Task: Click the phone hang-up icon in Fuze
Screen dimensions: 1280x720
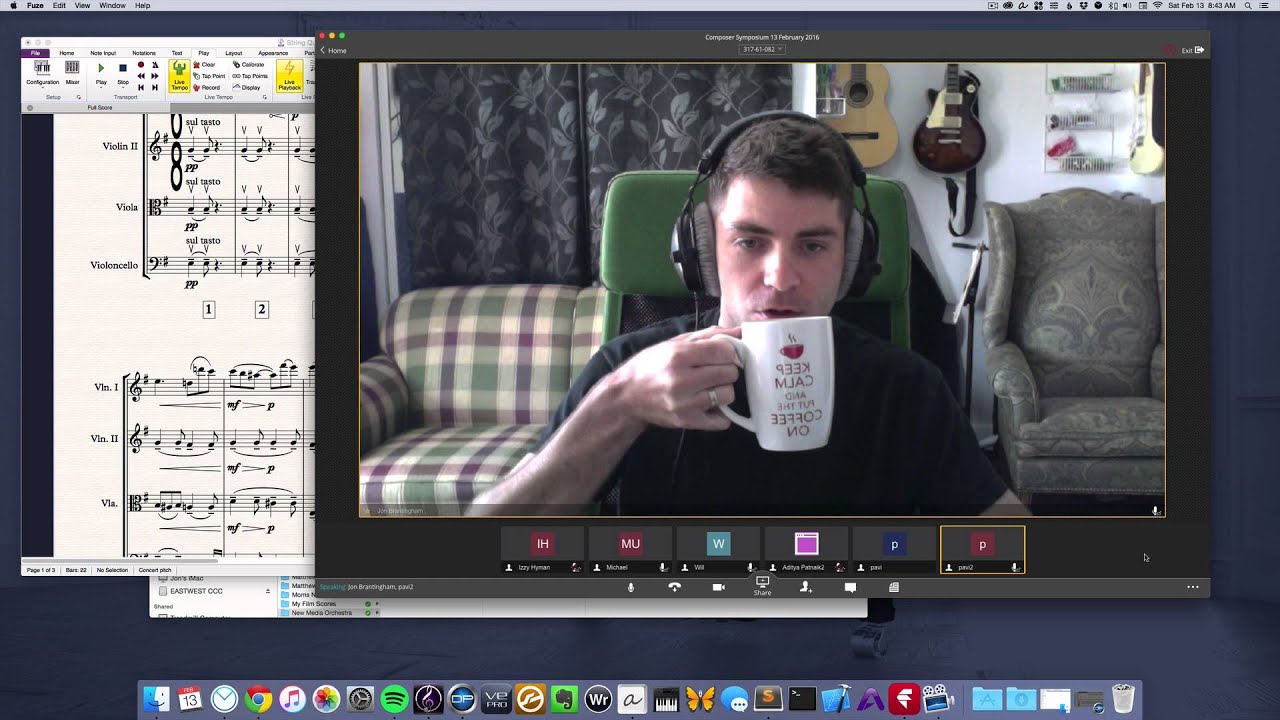Action: (x=674, y=587)
